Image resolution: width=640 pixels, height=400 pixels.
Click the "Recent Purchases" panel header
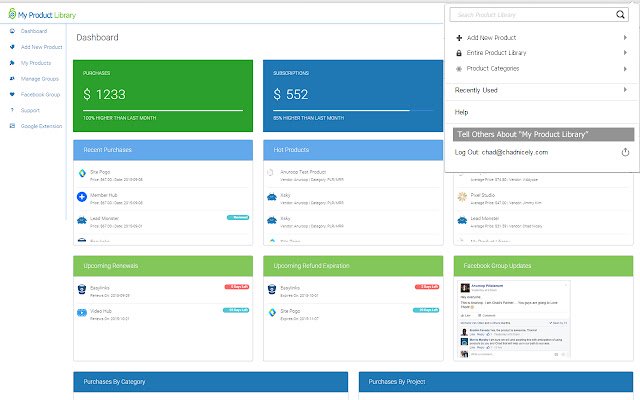(x=163, y=150)
